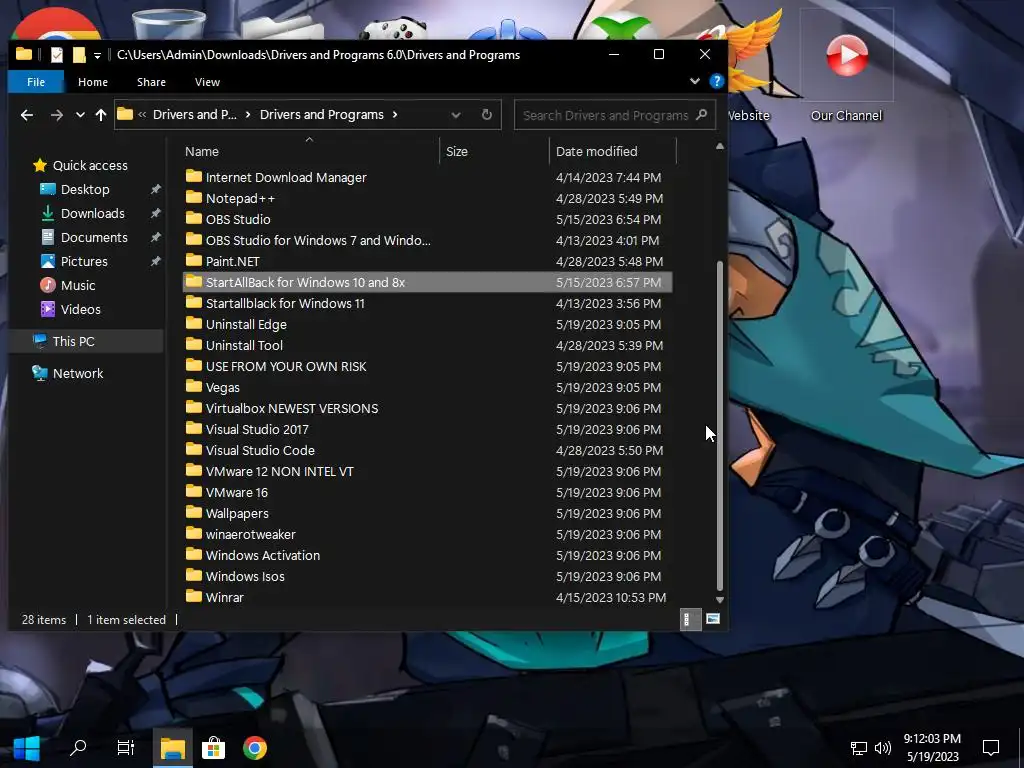Select Quick access in navigation pane
The image size is (1024, 768).
tap(90, 165)
